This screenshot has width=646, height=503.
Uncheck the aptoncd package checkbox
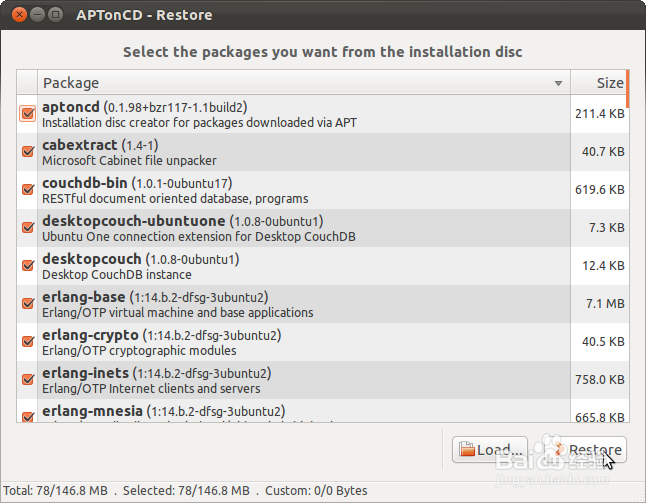27,114
